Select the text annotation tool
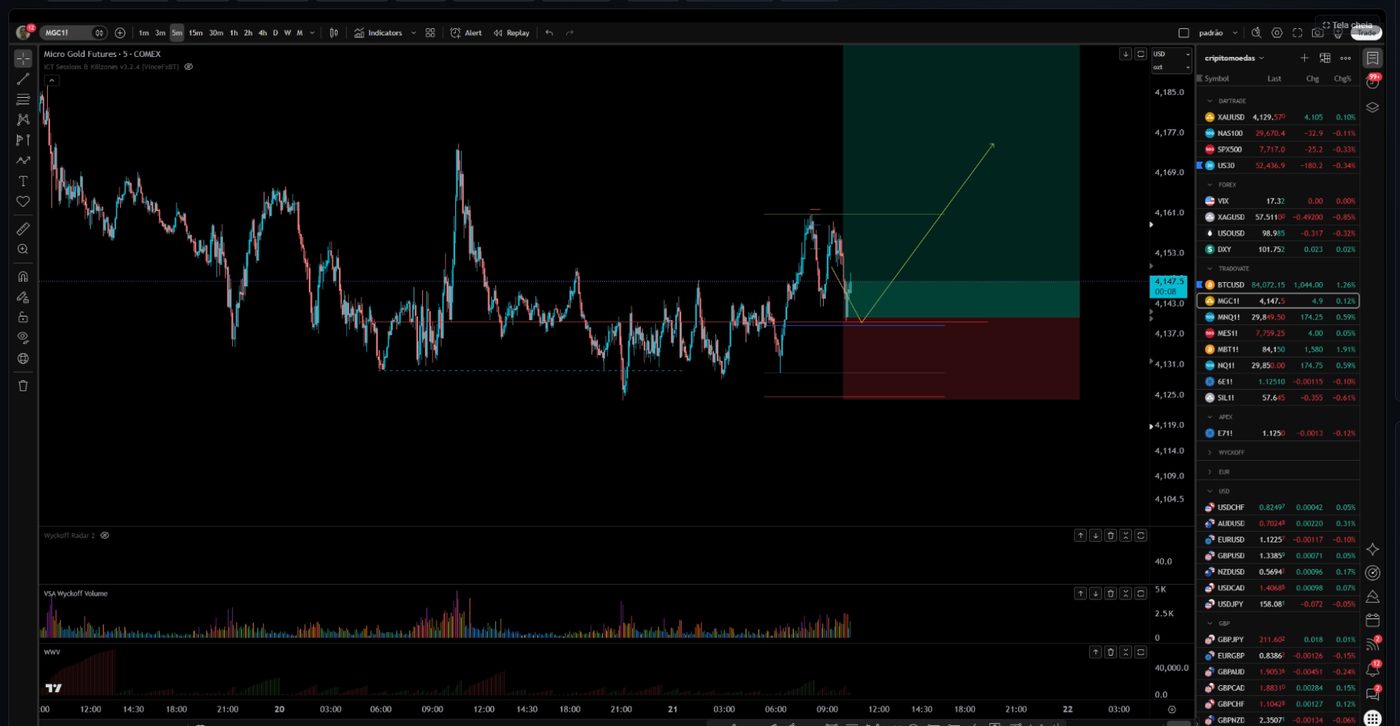The width and height of the screenshot is (1400, 726). 22,181
